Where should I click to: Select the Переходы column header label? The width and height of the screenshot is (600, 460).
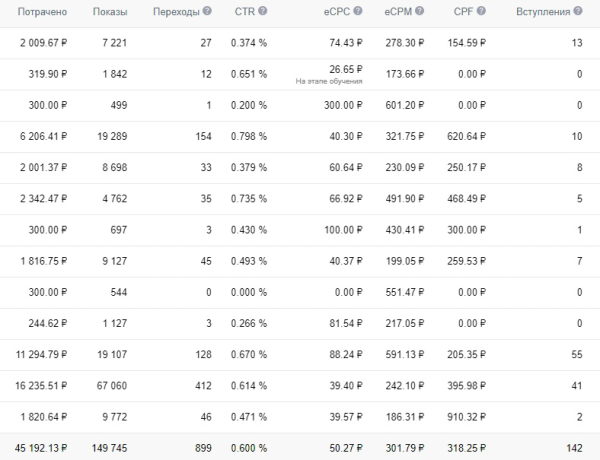(176, 12)
